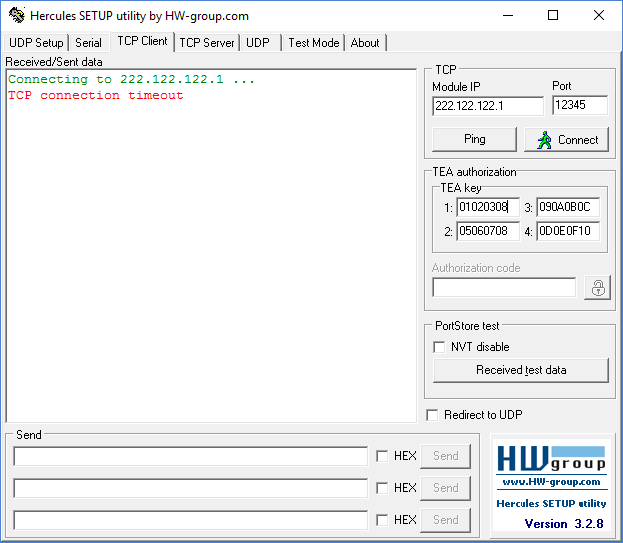Click the third row Send button
The width and height of the screenshot is (623, 543).
tap(445, 520)
